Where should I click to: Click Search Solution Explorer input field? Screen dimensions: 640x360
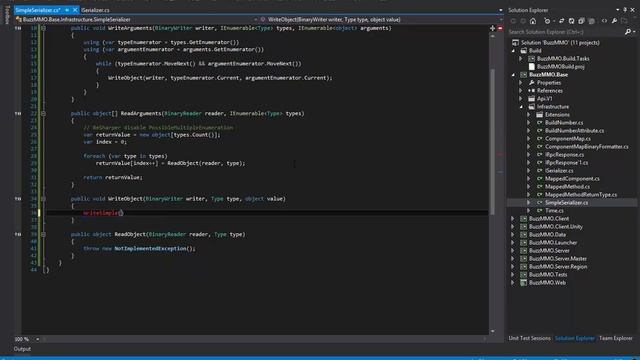pos(566,32)
